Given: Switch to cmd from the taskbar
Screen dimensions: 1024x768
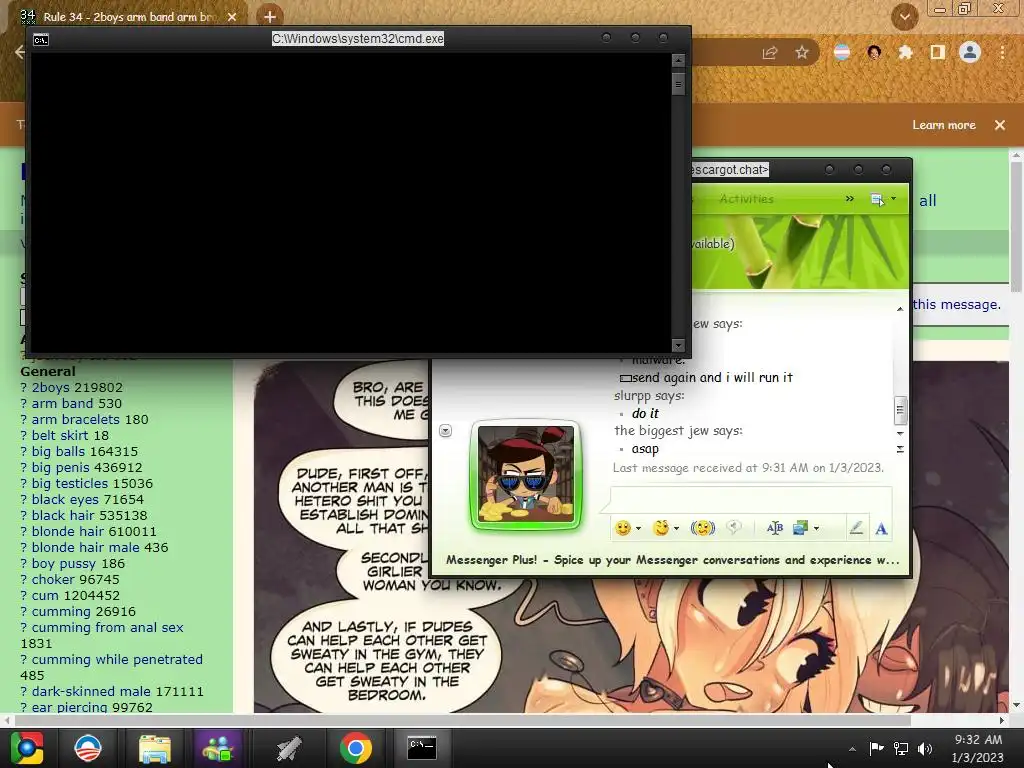Looking at the screenshot, I should [422, 748].
